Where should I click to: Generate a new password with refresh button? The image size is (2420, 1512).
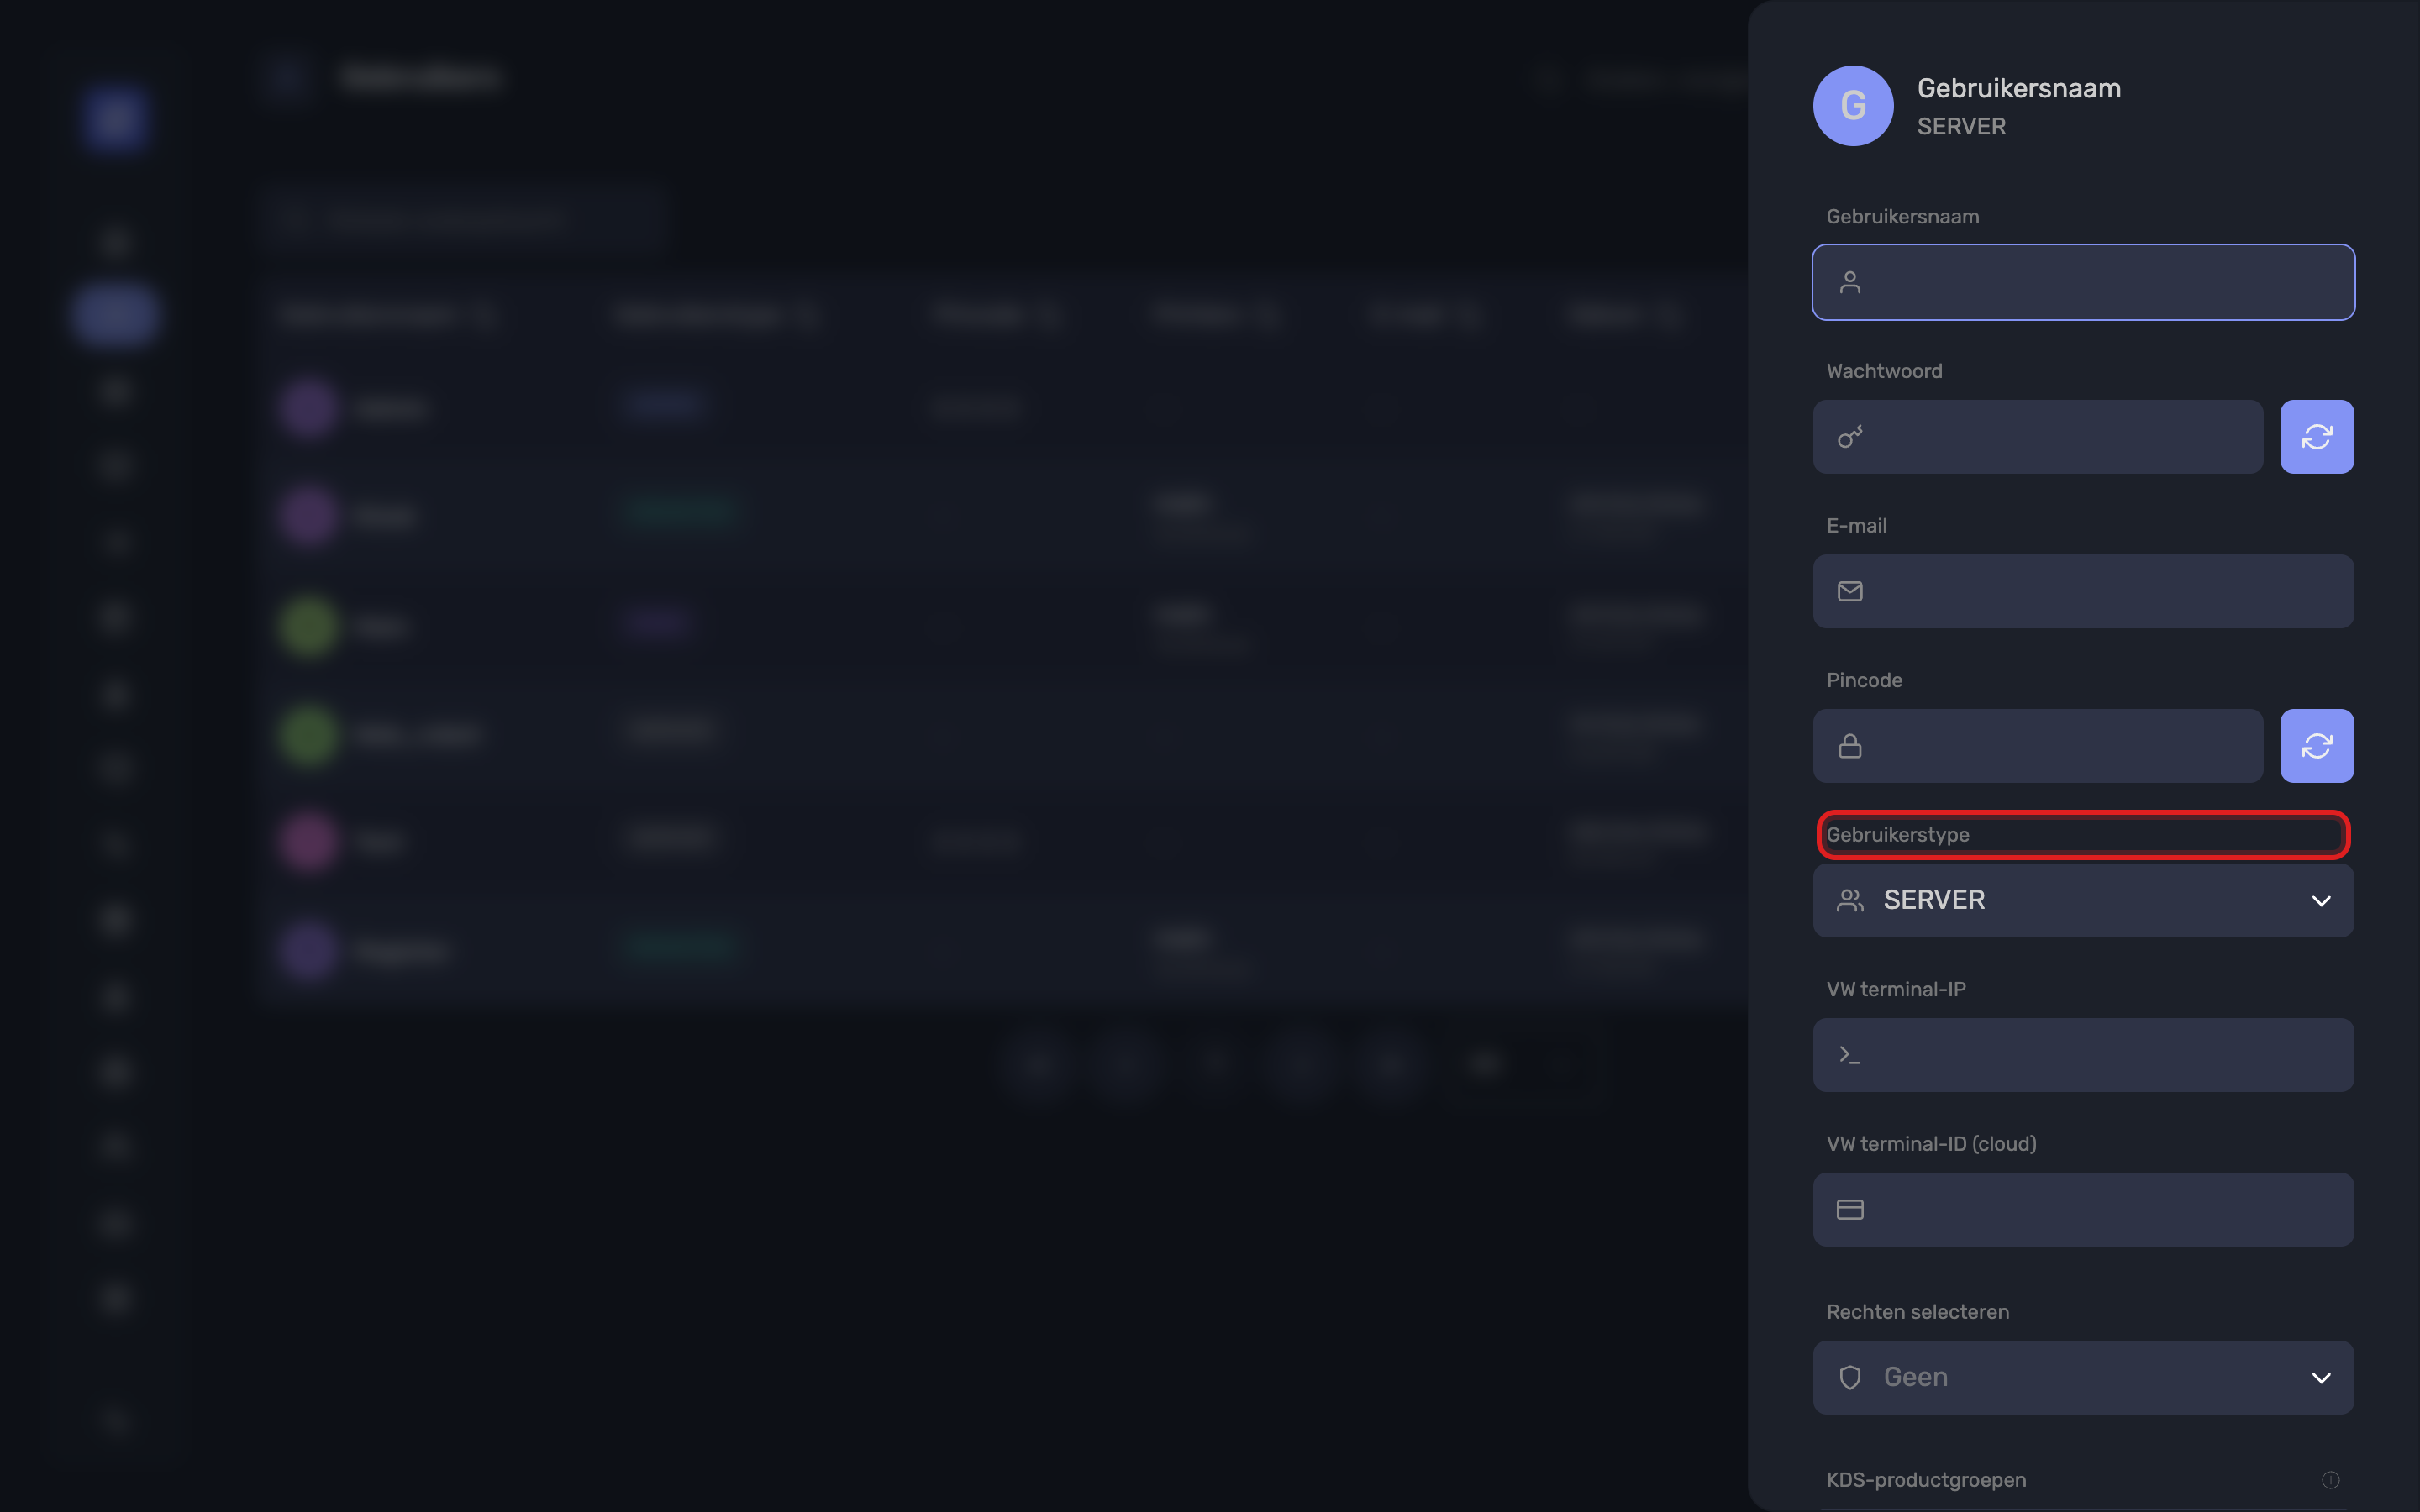coord(2316,437)
